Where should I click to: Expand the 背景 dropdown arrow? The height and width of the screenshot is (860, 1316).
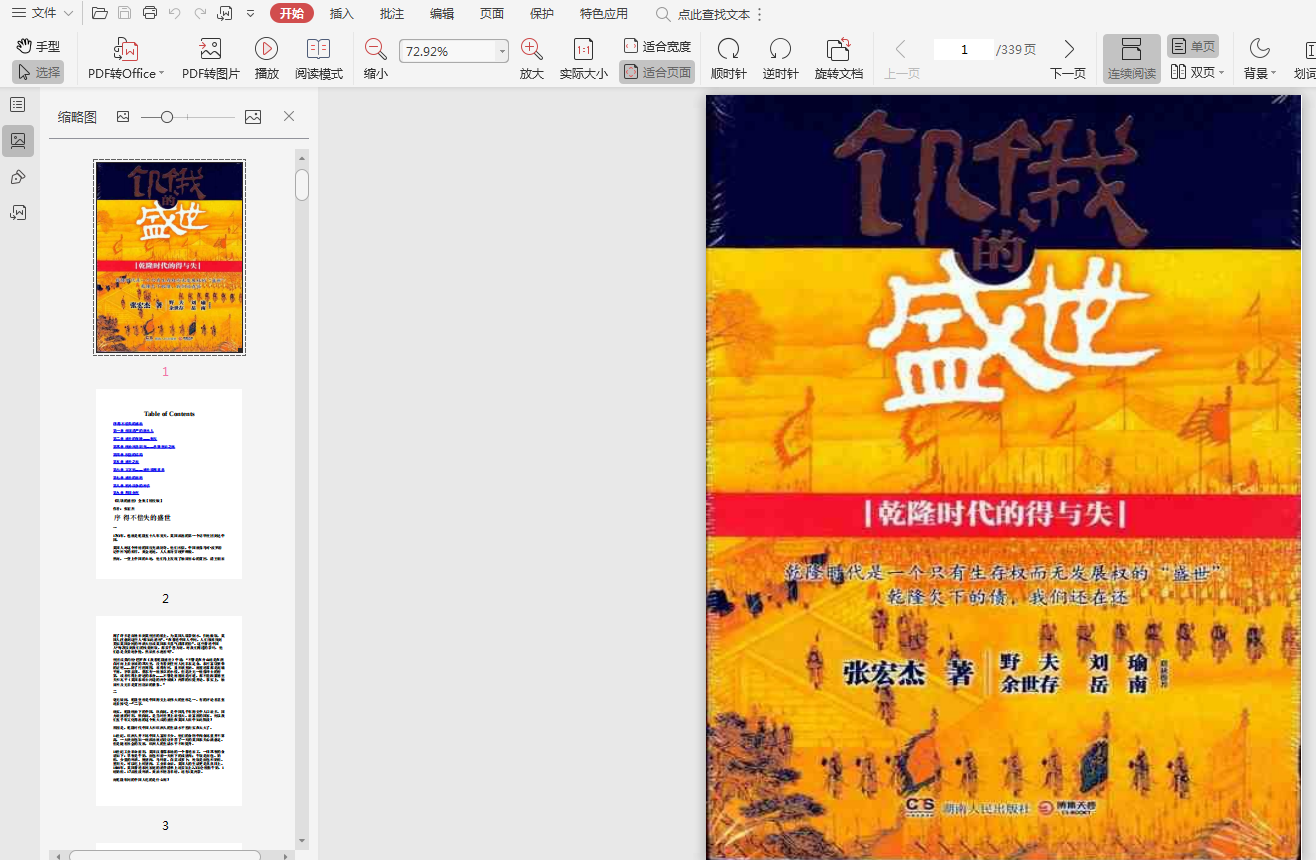1273,74
